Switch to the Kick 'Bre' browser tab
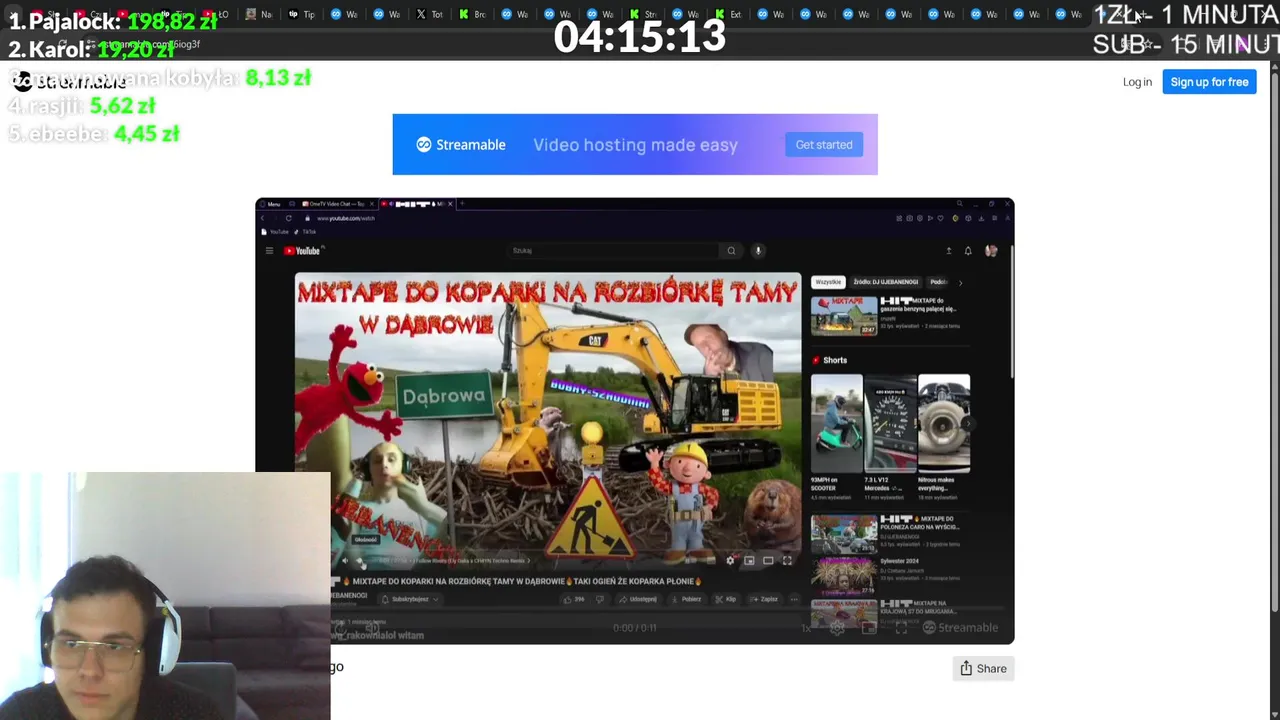 click(473, 14)
